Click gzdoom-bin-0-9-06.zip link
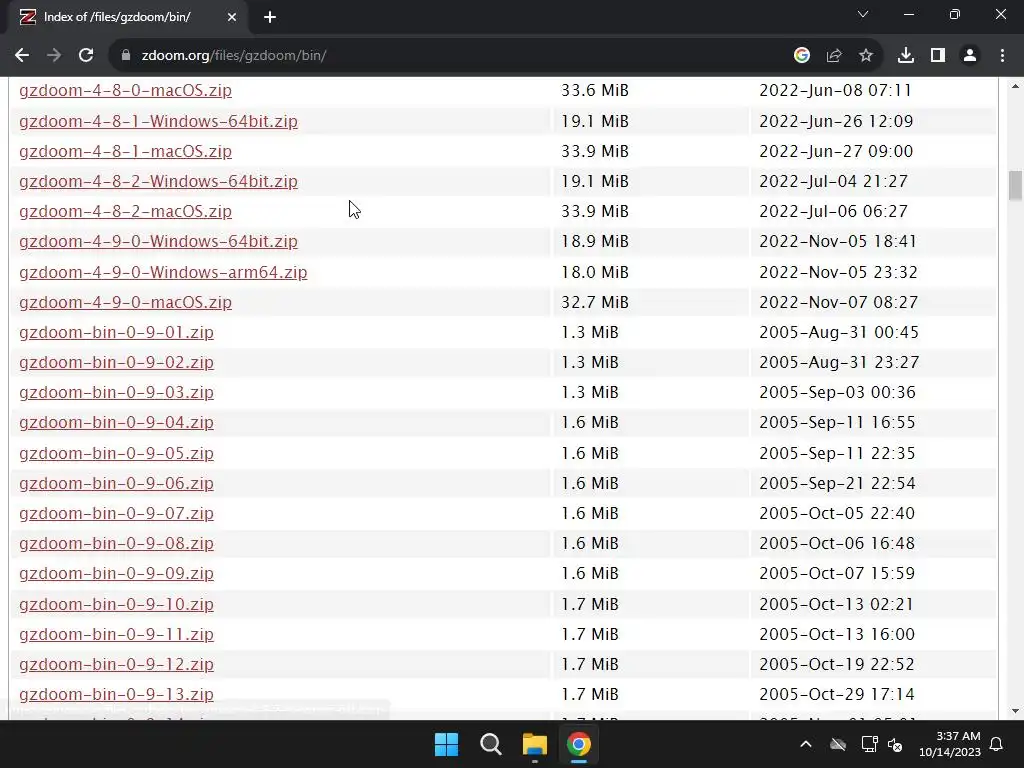 pos(116,483)
